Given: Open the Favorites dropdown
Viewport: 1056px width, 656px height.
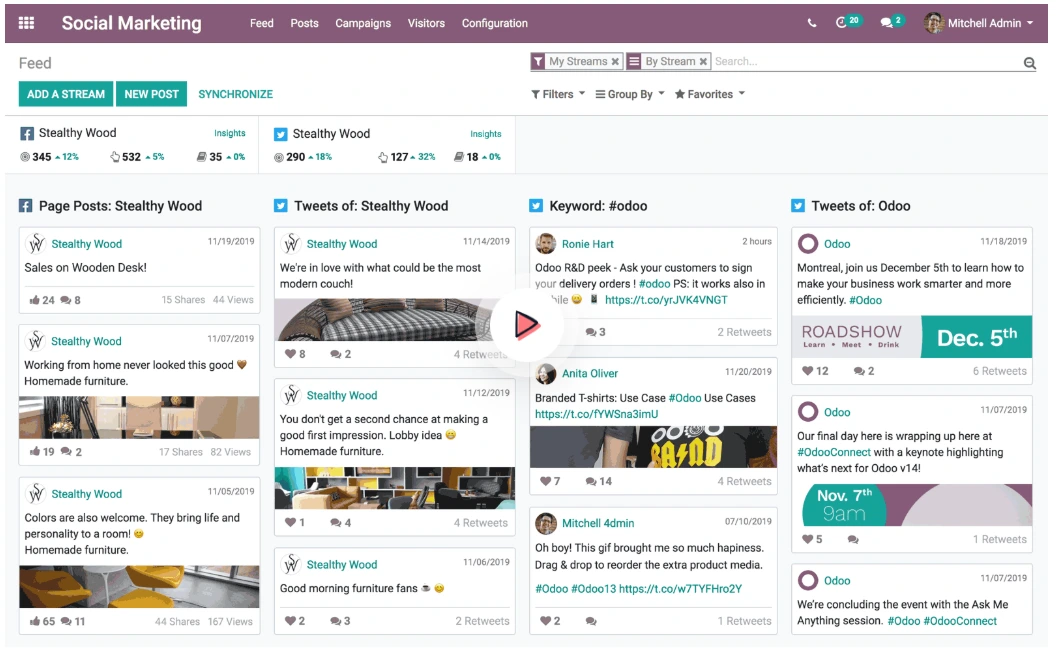Looking at the screenshot, I should (710, 94).
